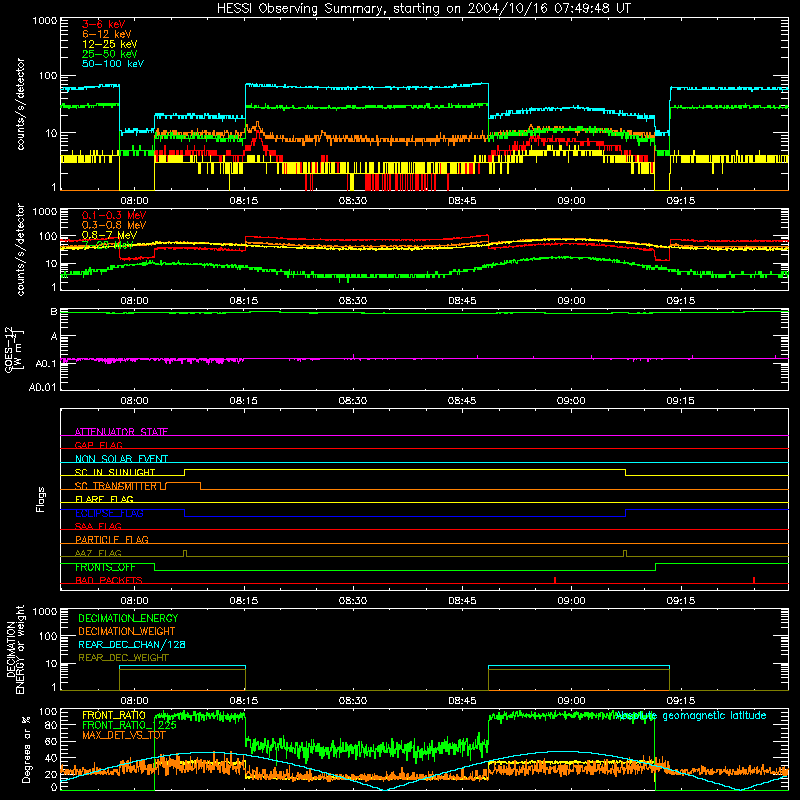The height and width of the screenshot is (800, 800).
Task: Click the BAD_PACKETS red spike before 09:00
Action: tap(555, 580)
